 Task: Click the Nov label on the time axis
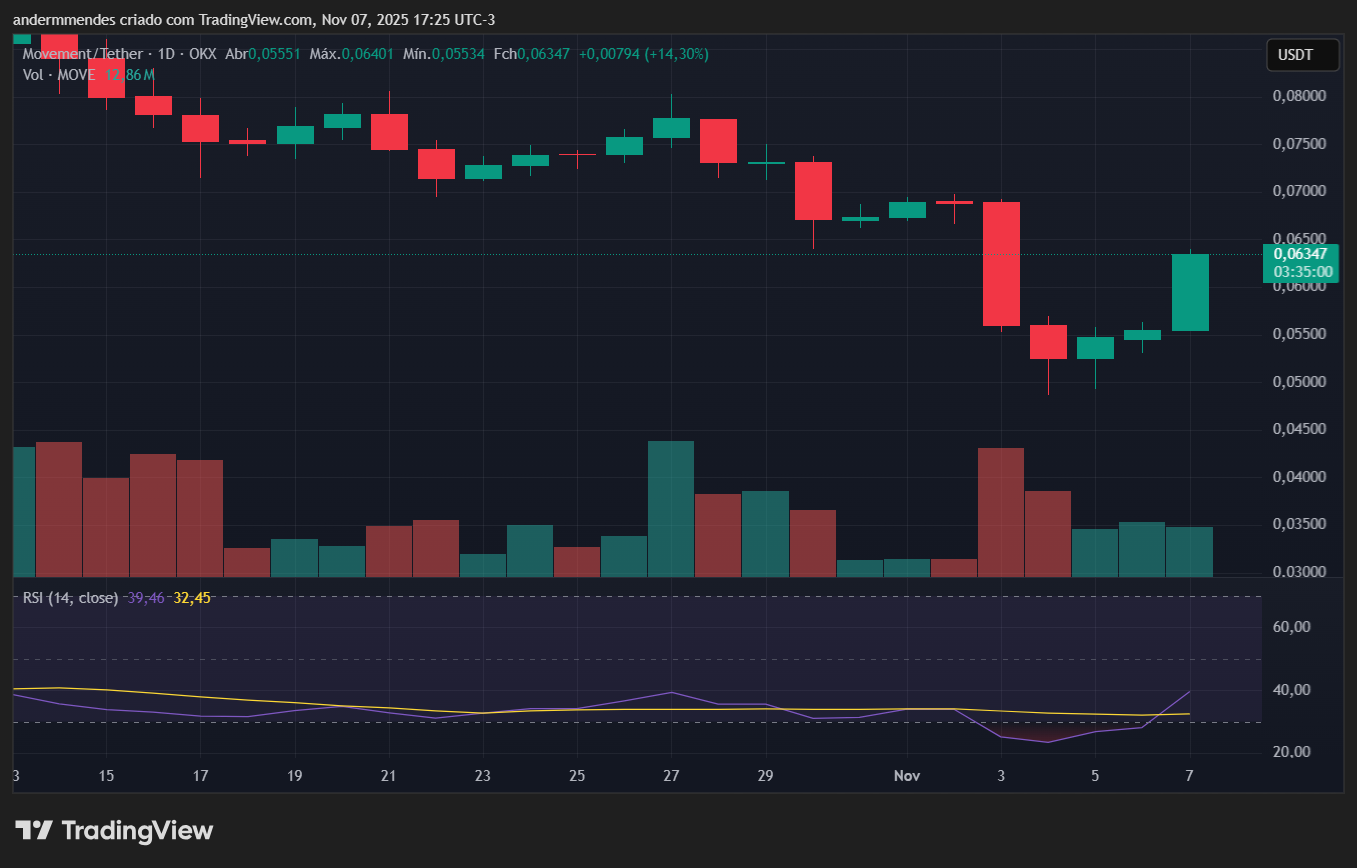coord(907,775)
